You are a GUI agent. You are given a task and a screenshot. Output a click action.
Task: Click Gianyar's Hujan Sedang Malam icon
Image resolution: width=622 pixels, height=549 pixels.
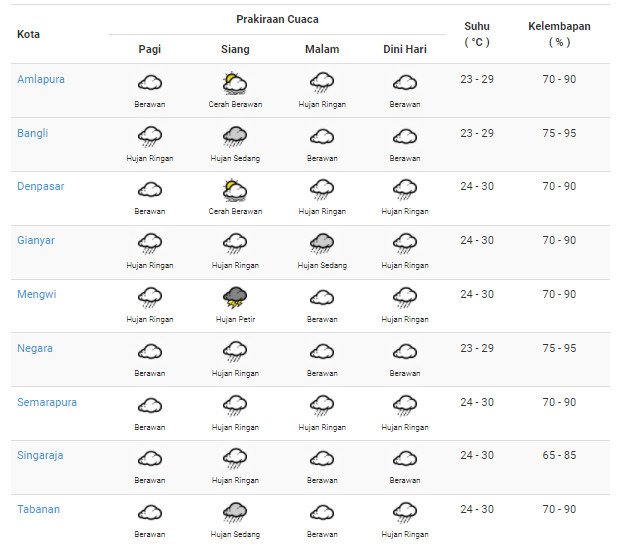click(322, 244)
